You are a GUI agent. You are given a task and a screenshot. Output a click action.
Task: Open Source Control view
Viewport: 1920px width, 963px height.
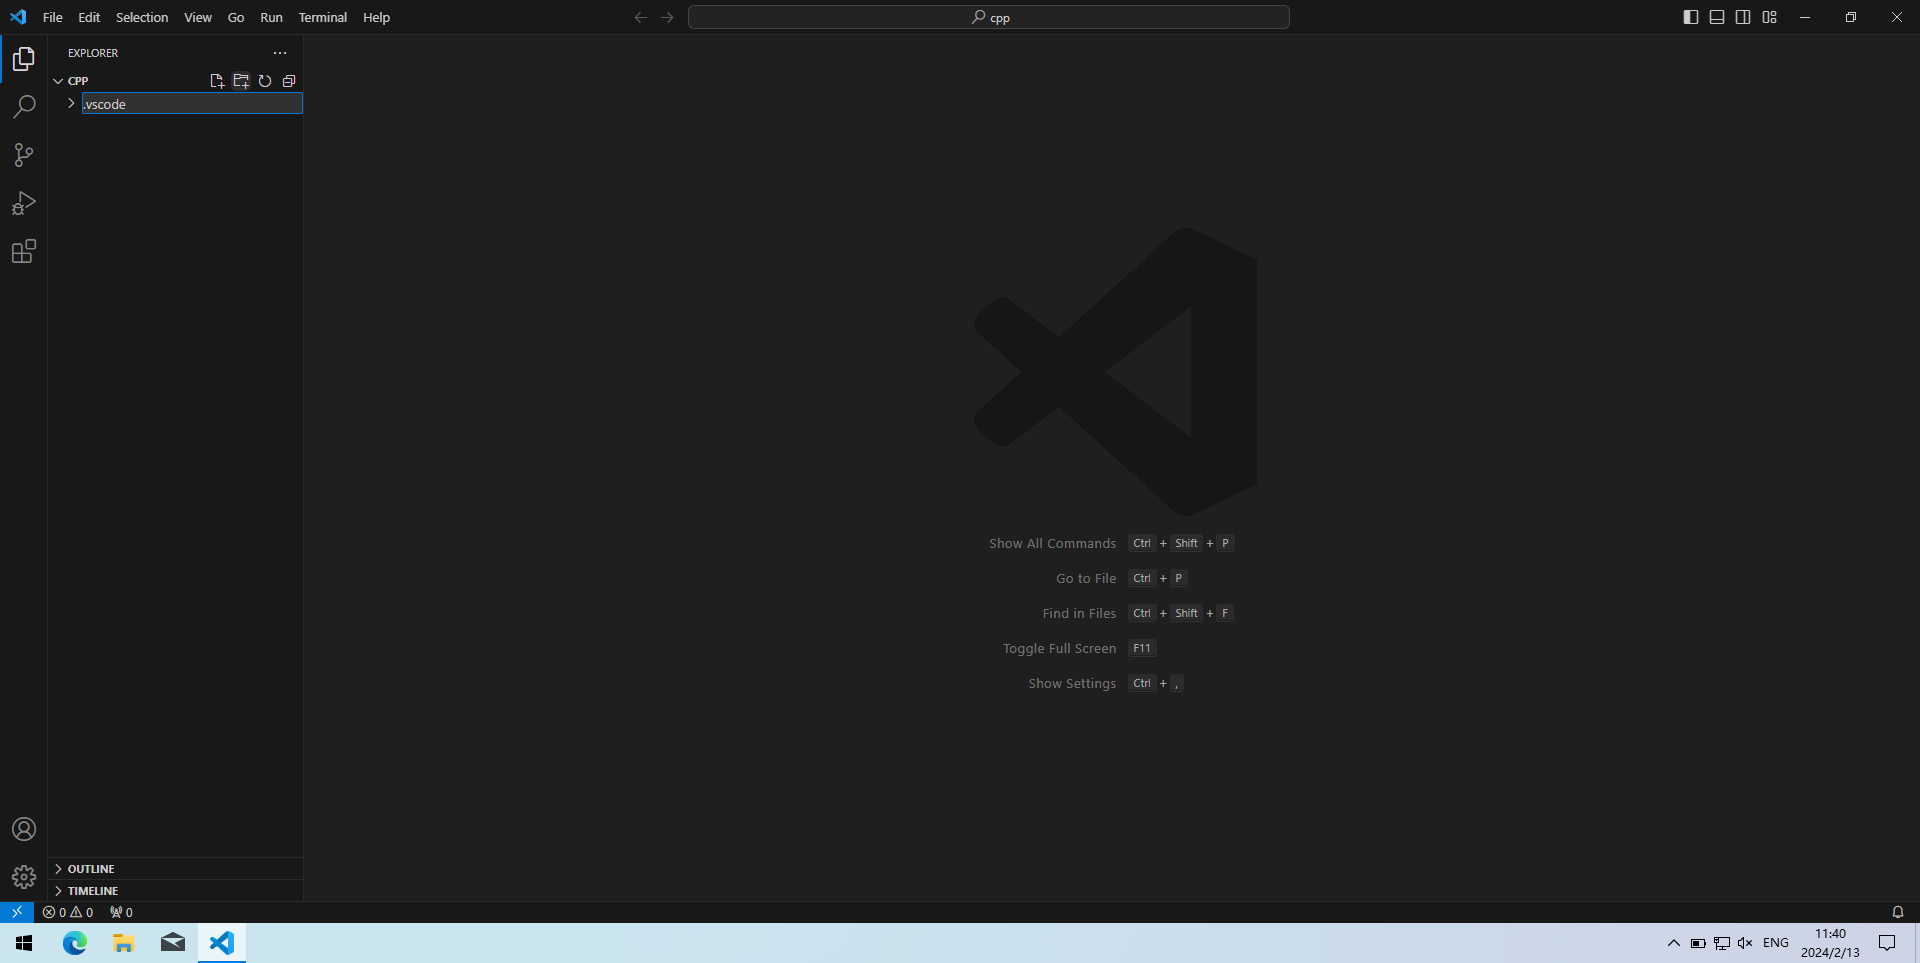click(x=24, y=155)
